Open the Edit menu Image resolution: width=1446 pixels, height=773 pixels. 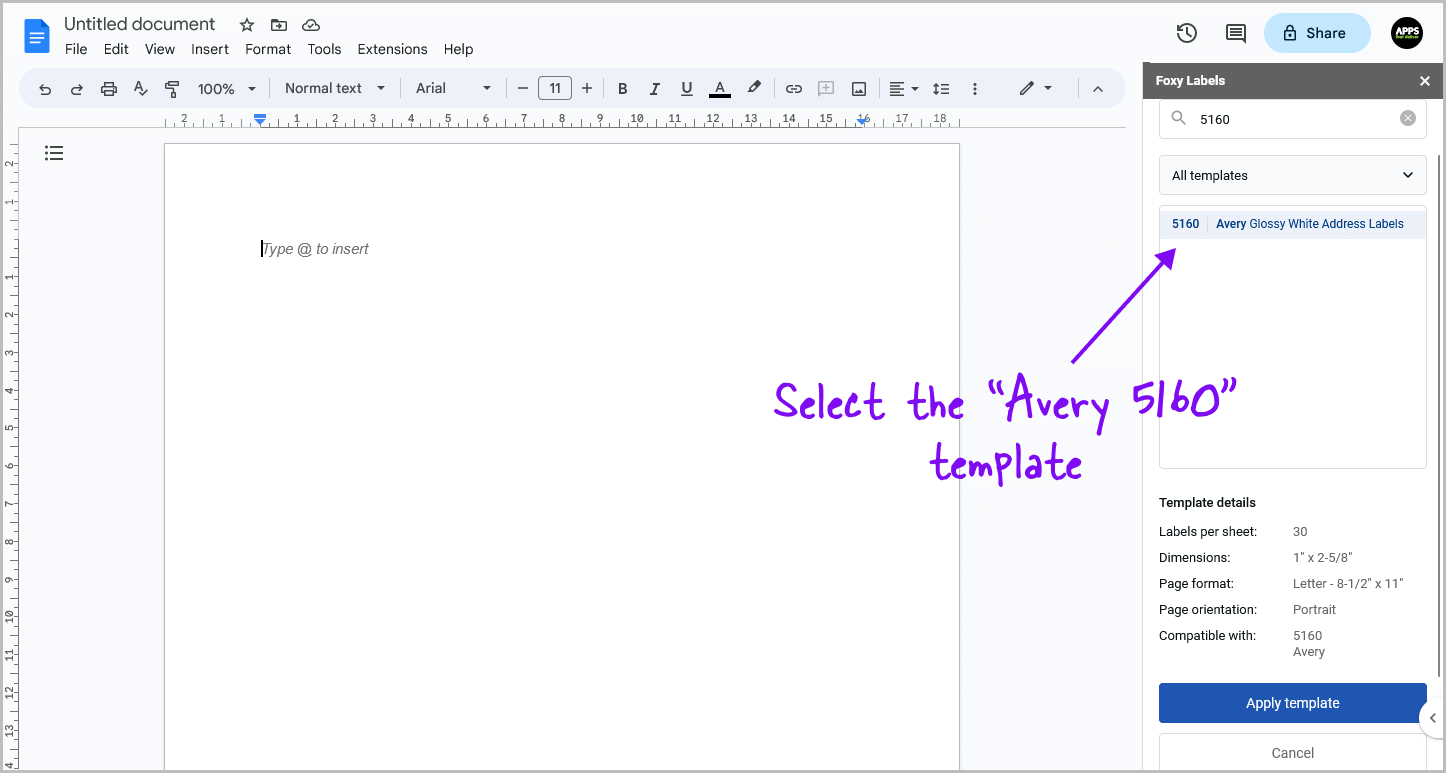(116, 49)
